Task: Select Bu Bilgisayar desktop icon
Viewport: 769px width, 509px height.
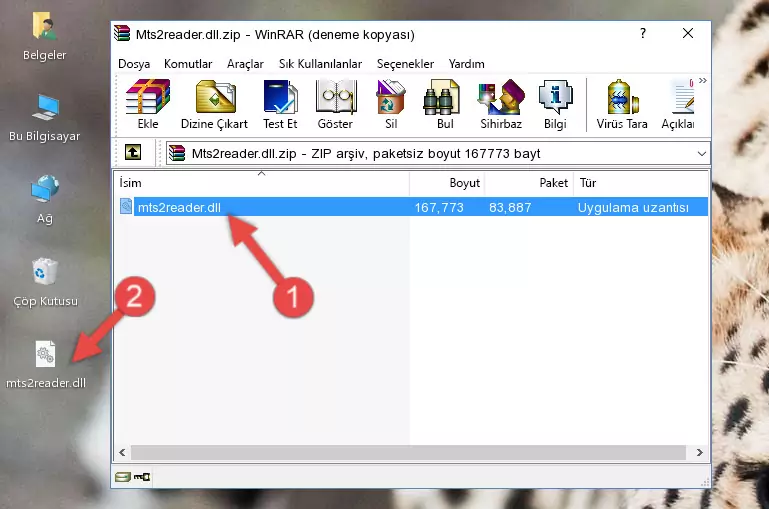Action: point(45,118)
